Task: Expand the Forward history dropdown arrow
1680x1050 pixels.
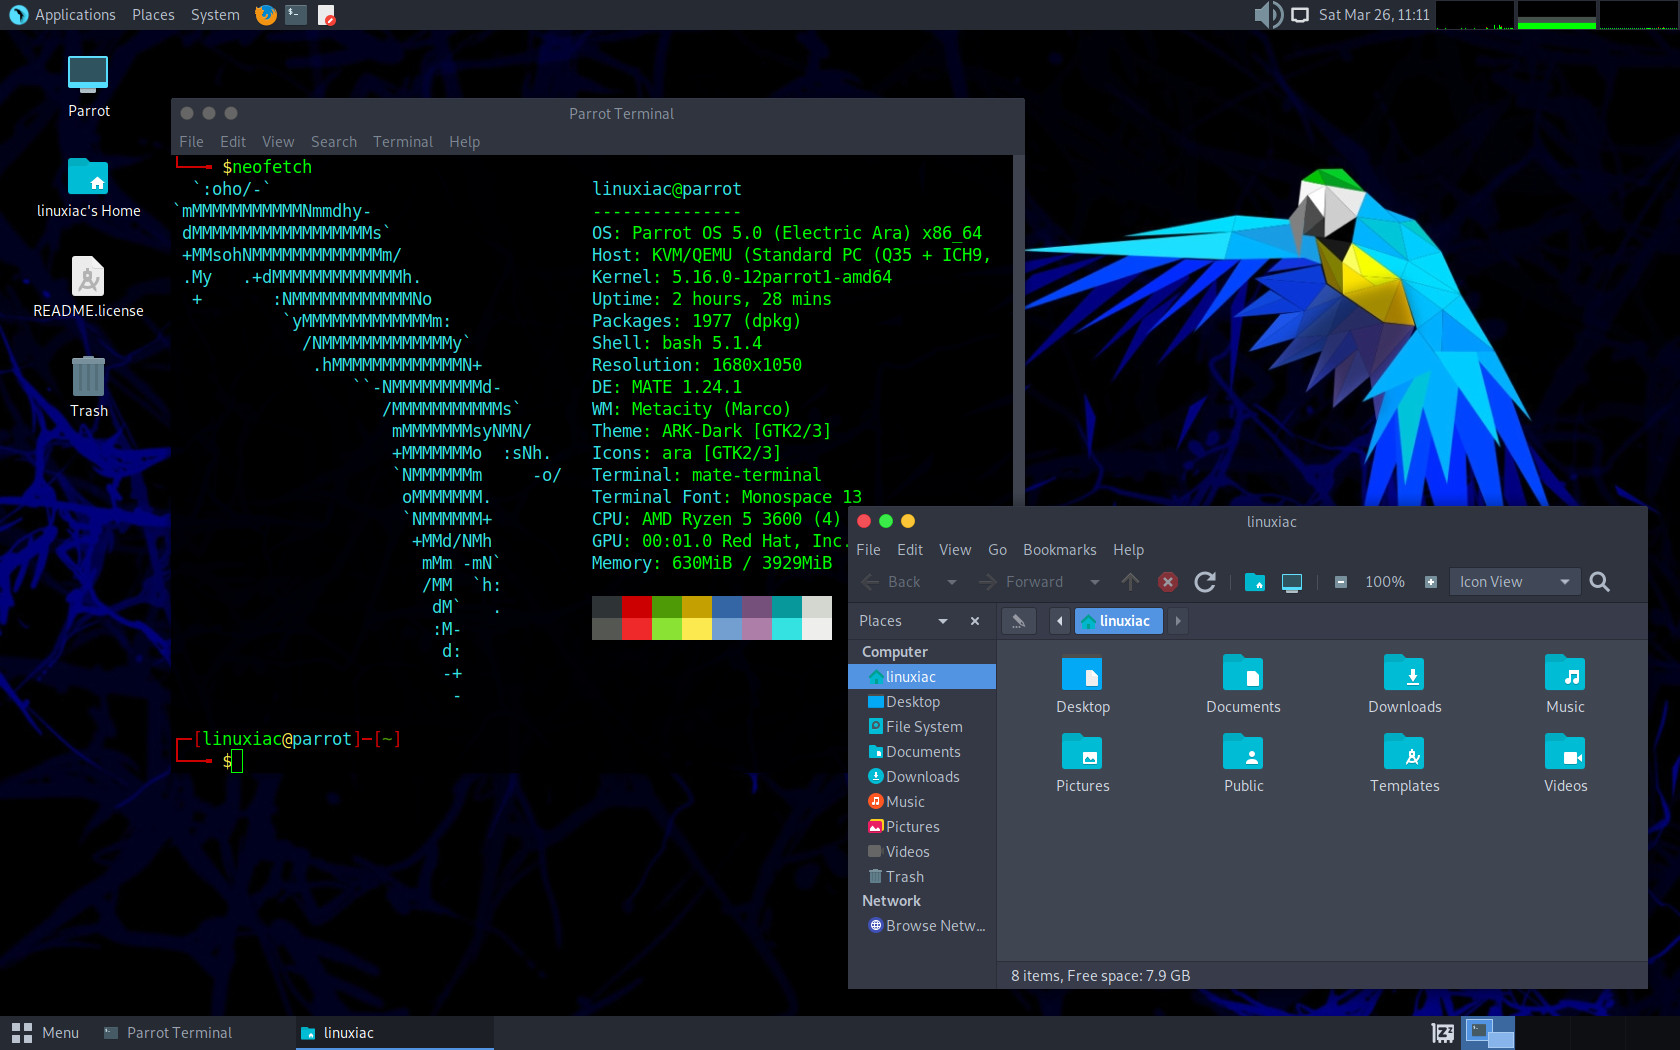Action: coord(1095,582)
